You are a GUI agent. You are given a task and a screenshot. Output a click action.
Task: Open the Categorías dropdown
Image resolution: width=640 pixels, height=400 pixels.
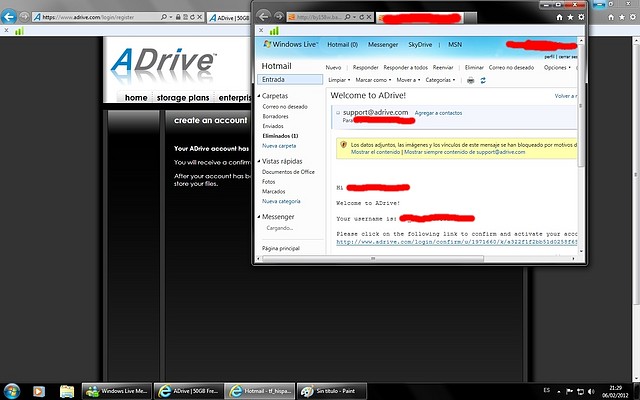[440, 80]
